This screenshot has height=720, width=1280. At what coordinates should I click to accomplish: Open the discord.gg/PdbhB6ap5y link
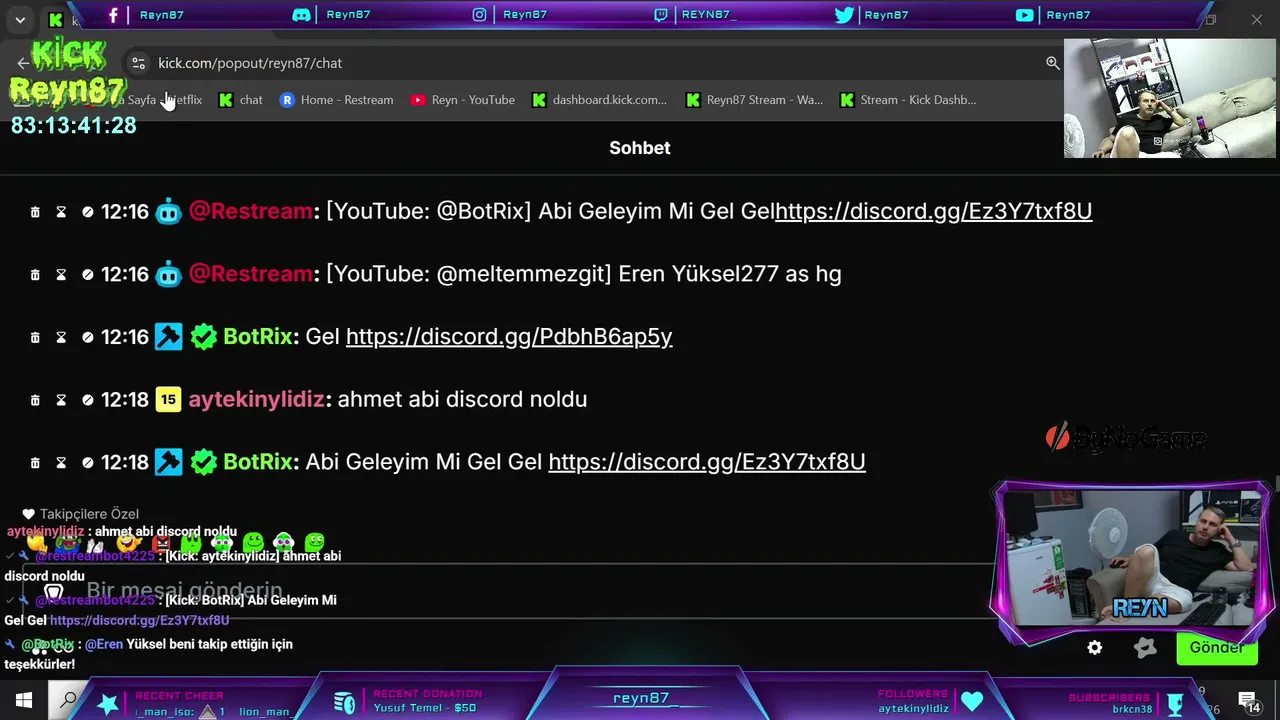pos(509,337)
